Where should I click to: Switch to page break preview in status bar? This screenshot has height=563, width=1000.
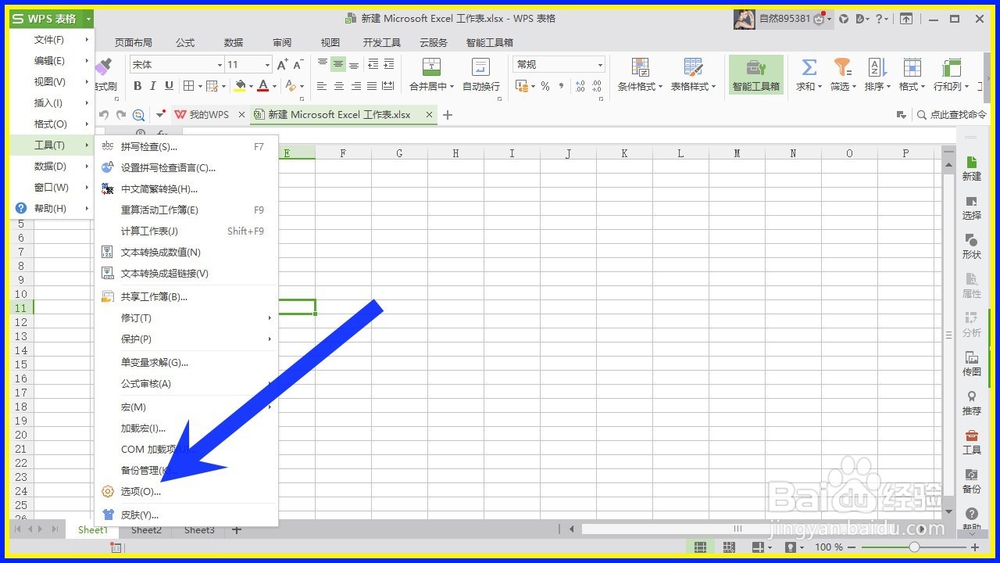click(x=729, y=547)
